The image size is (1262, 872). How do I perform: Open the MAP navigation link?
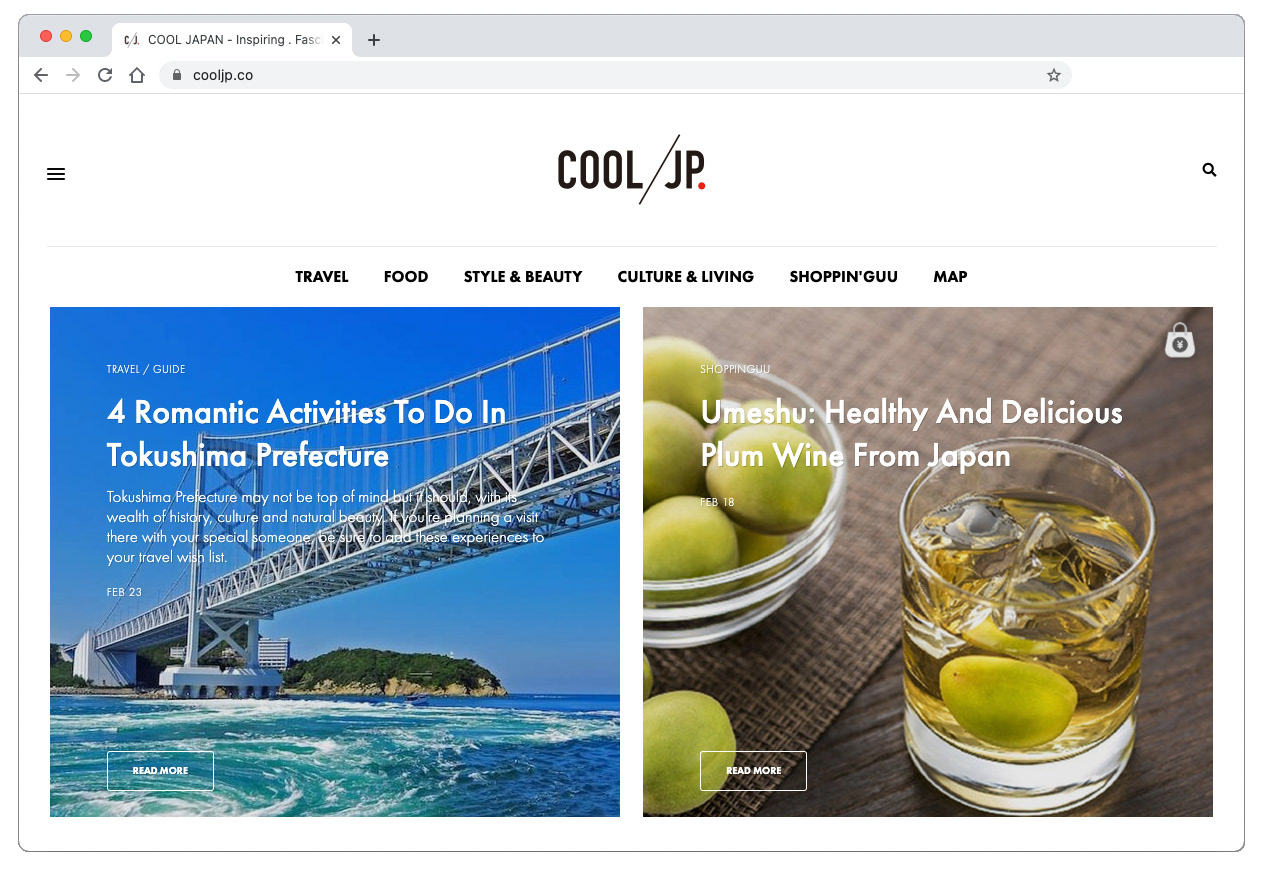click(x=950, y=277)
